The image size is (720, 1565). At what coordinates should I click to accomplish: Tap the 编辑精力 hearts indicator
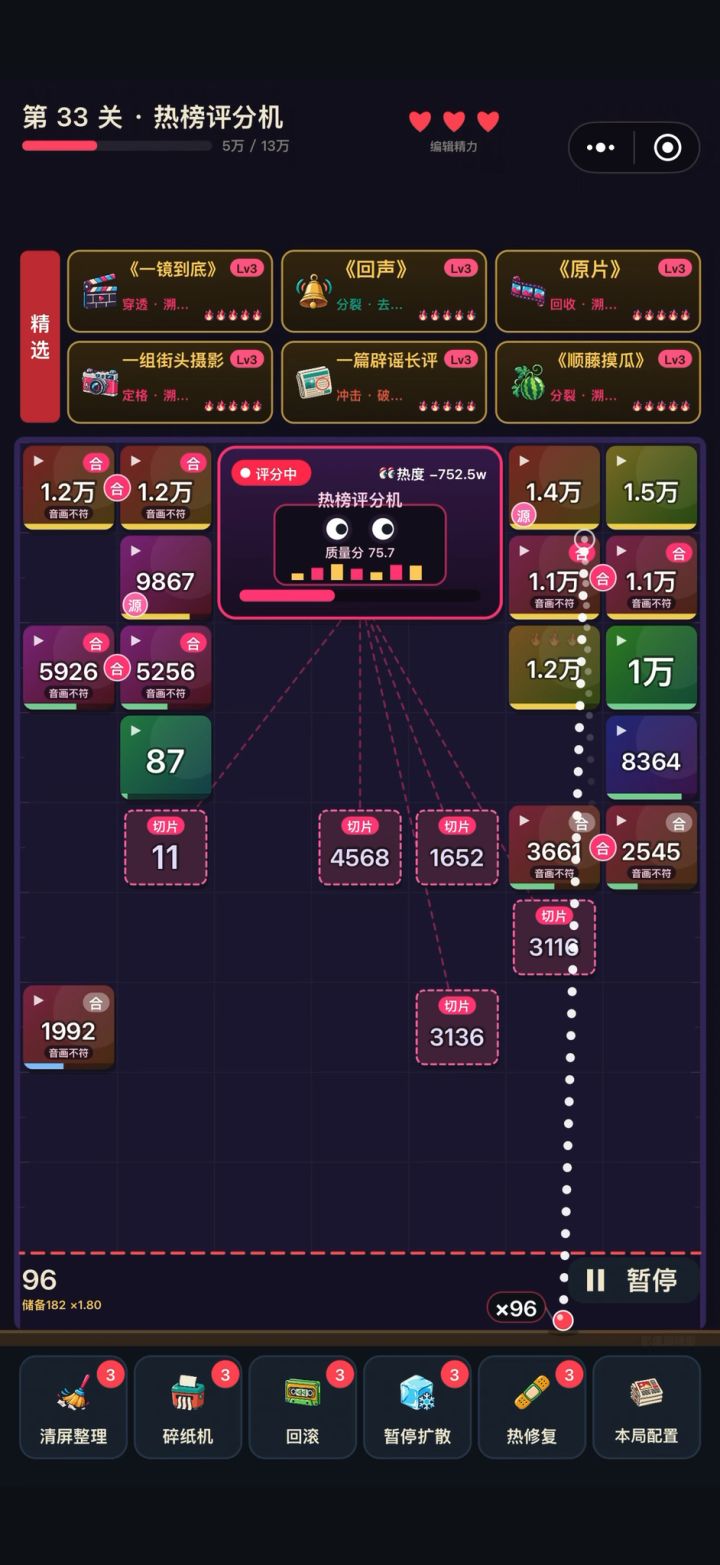point(454,130)
